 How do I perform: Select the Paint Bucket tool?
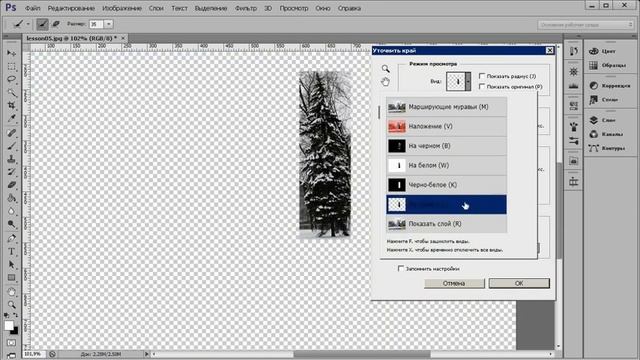[11, 198]
